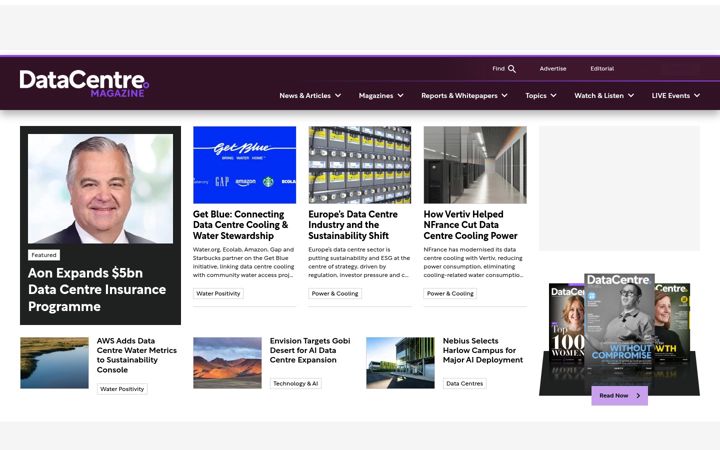720x450 pixels.
Task: Click the Read Now magazine button
Action: [x=619, y=395]
